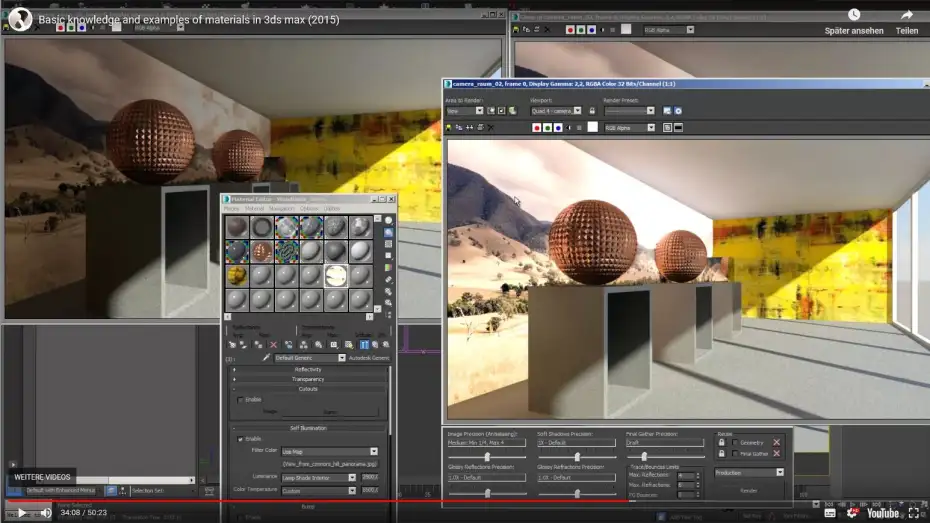Click the panorama jpg map button

pyautogui.click(x=329, y=464)
